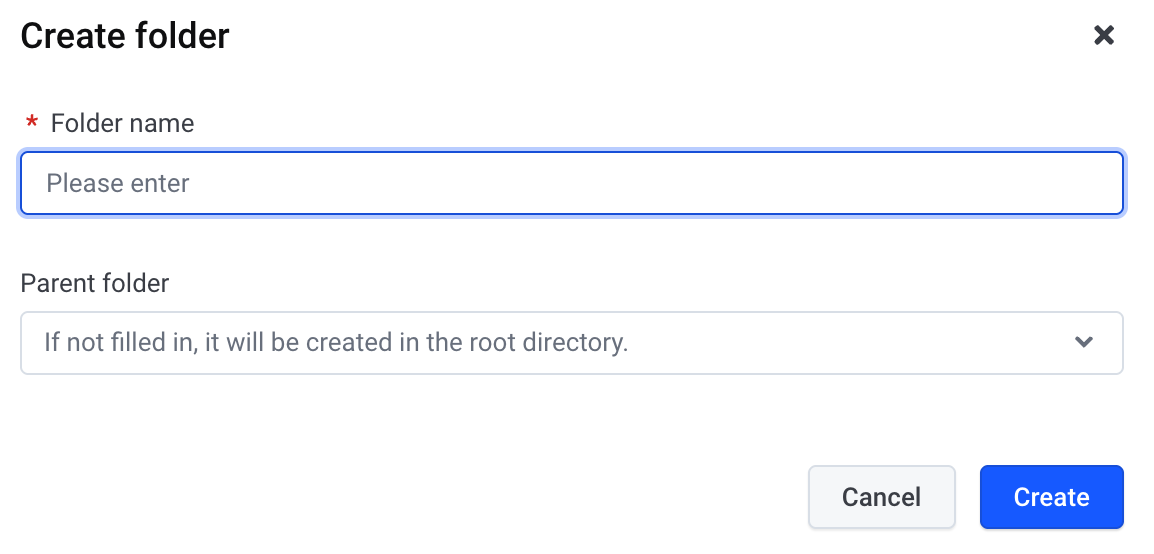Click the down-chevron icon in Parent folder
The height and width of the screenshot is (554, 1154).
(1083, 342)
